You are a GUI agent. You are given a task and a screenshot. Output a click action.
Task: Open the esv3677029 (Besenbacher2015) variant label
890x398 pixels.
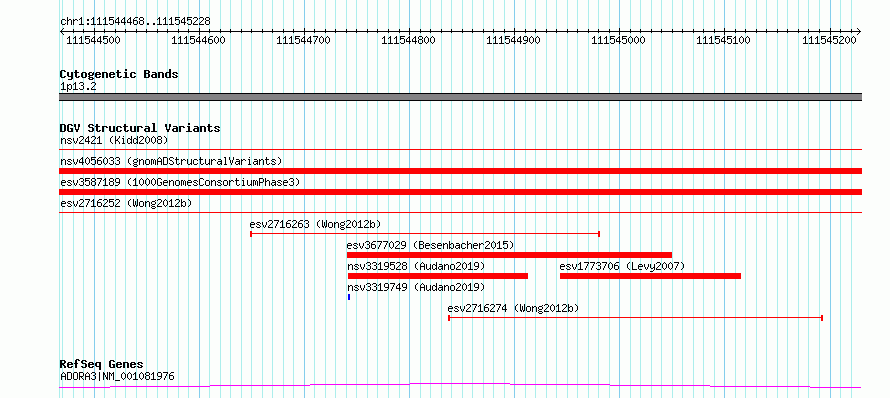[430, 245]
